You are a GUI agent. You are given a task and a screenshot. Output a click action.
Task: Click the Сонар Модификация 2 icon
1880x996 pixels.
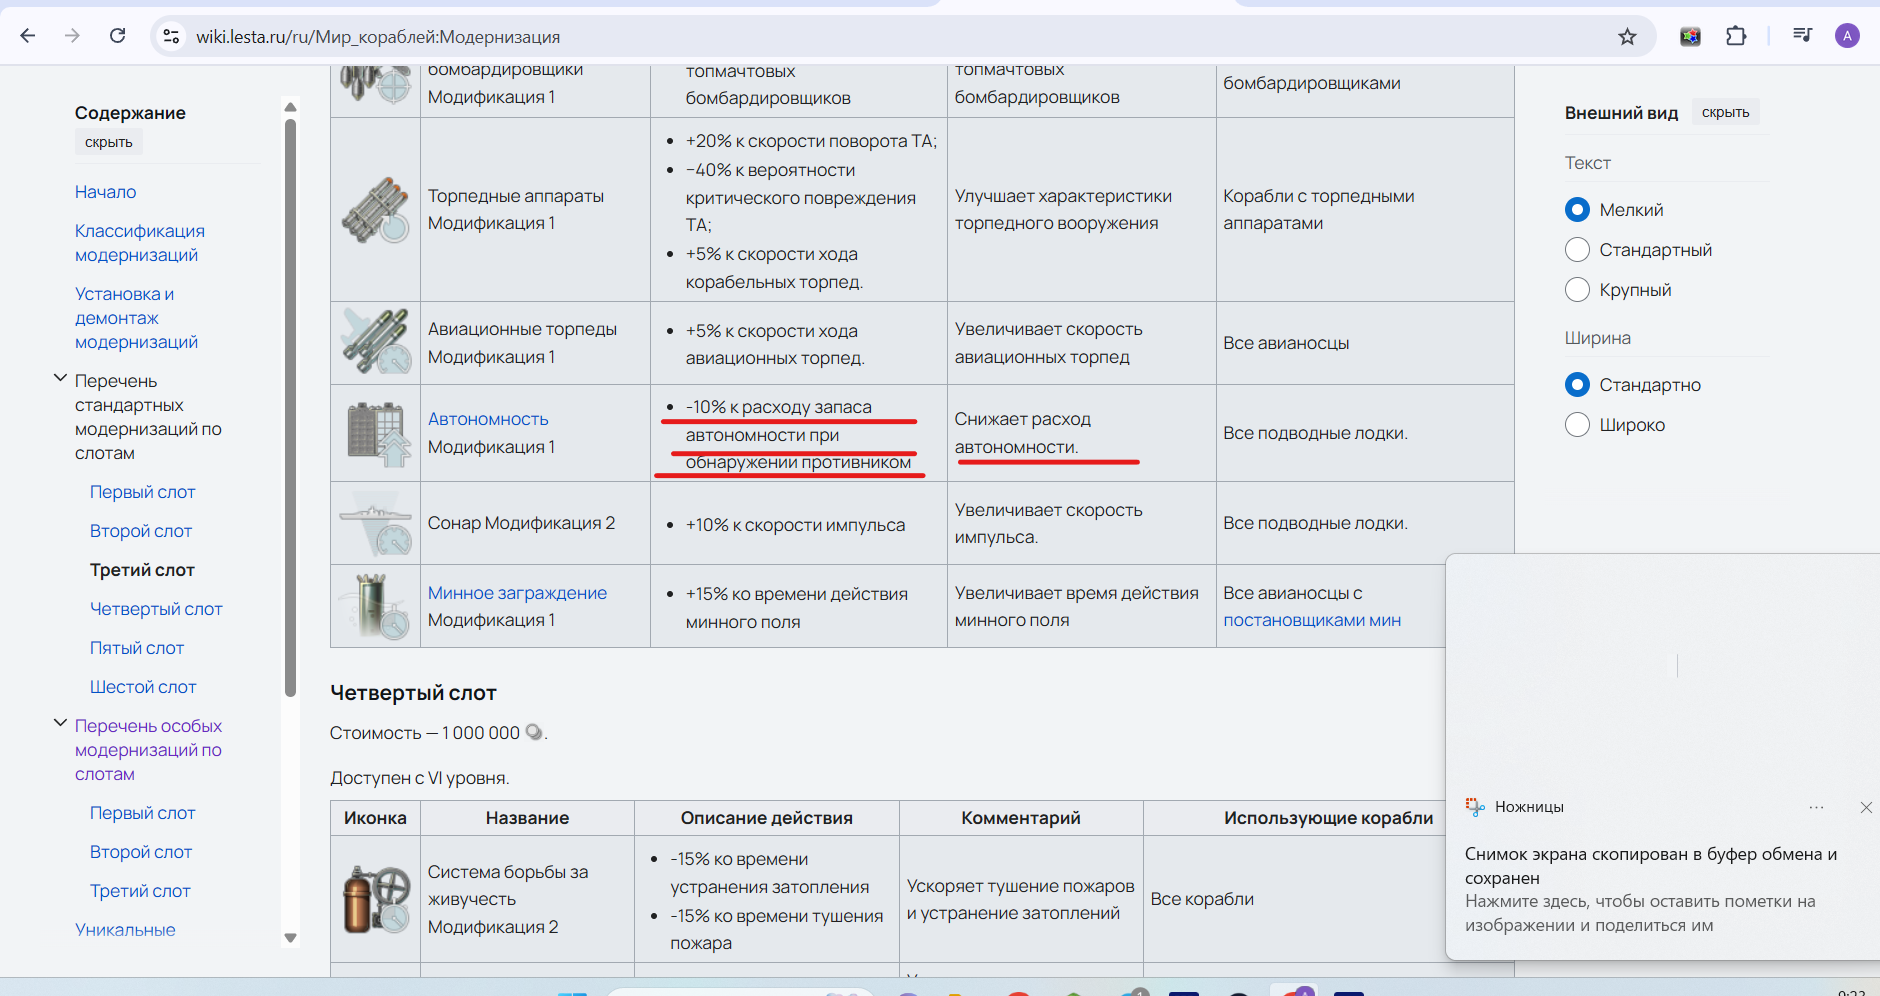click(375, 524)
